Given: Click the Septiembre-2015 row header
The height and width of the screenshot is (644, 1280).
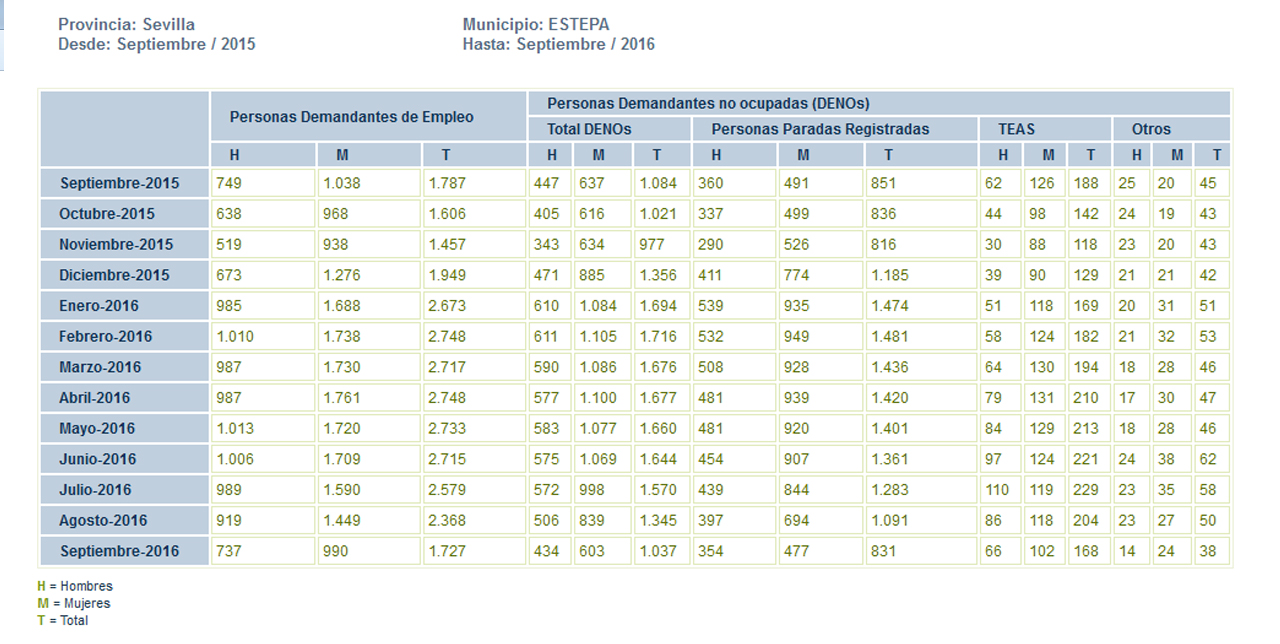Looking at the screenshot, I should pyautogui.click(x=120, y=183).
